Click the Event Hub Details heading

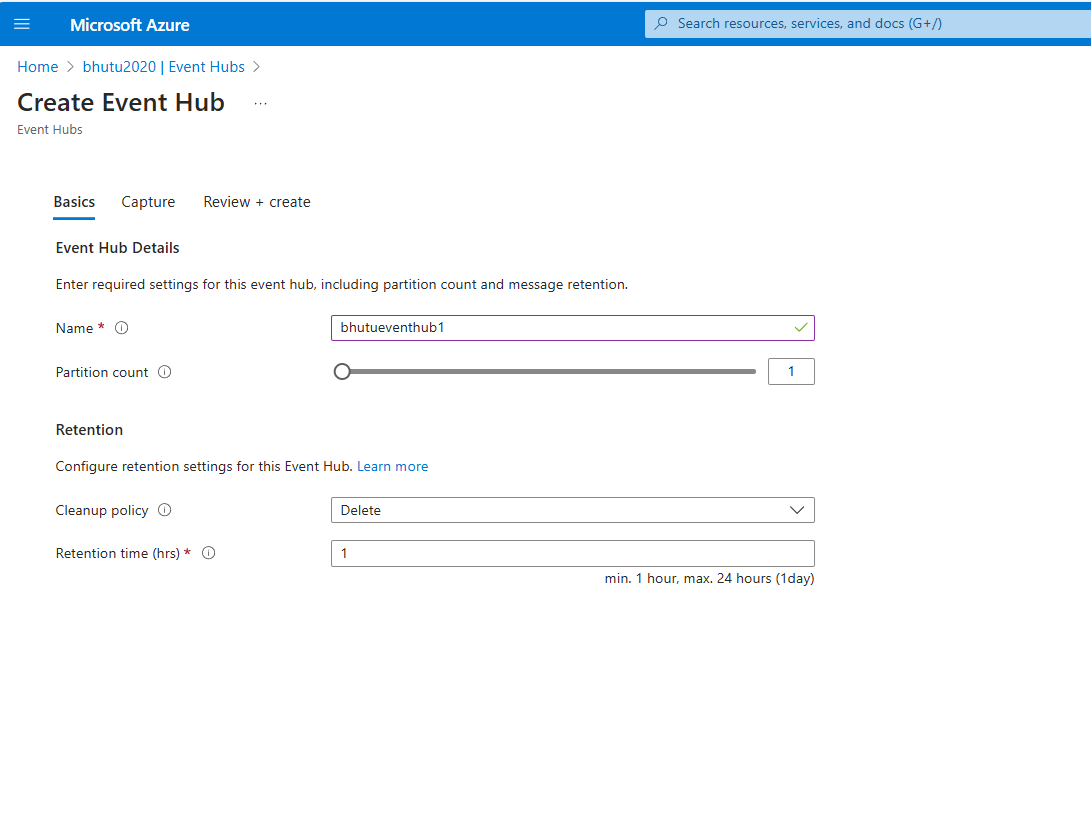tap(118, 248)
